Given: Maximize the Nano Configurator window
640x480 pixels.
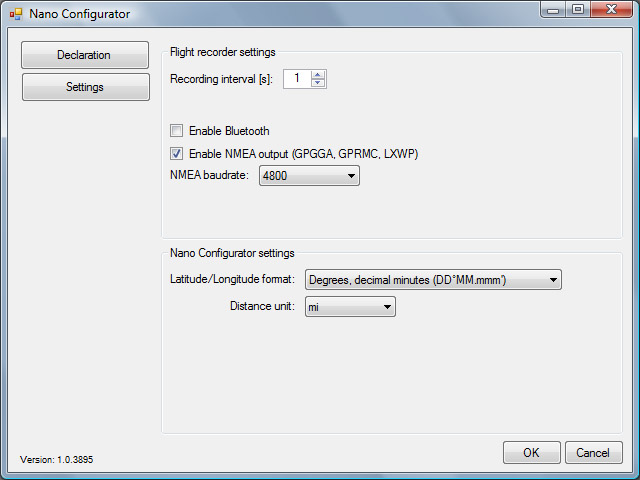Looking at the screenshot, I should (x=578, y=10).
